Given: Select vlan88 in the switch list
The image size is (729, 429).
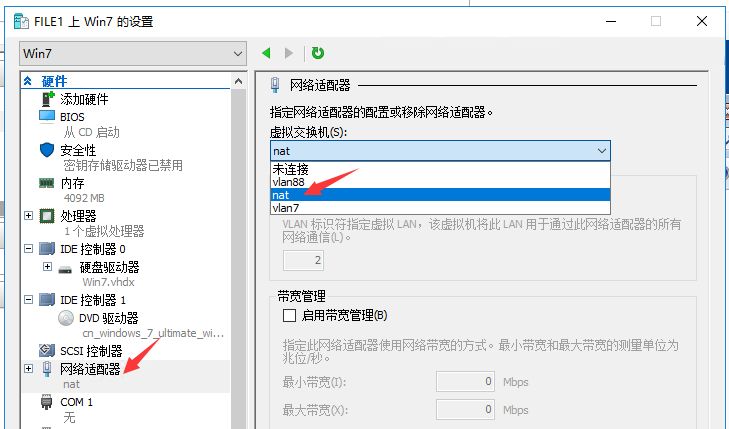Looking at the screenshot, I should pos(440,182).
